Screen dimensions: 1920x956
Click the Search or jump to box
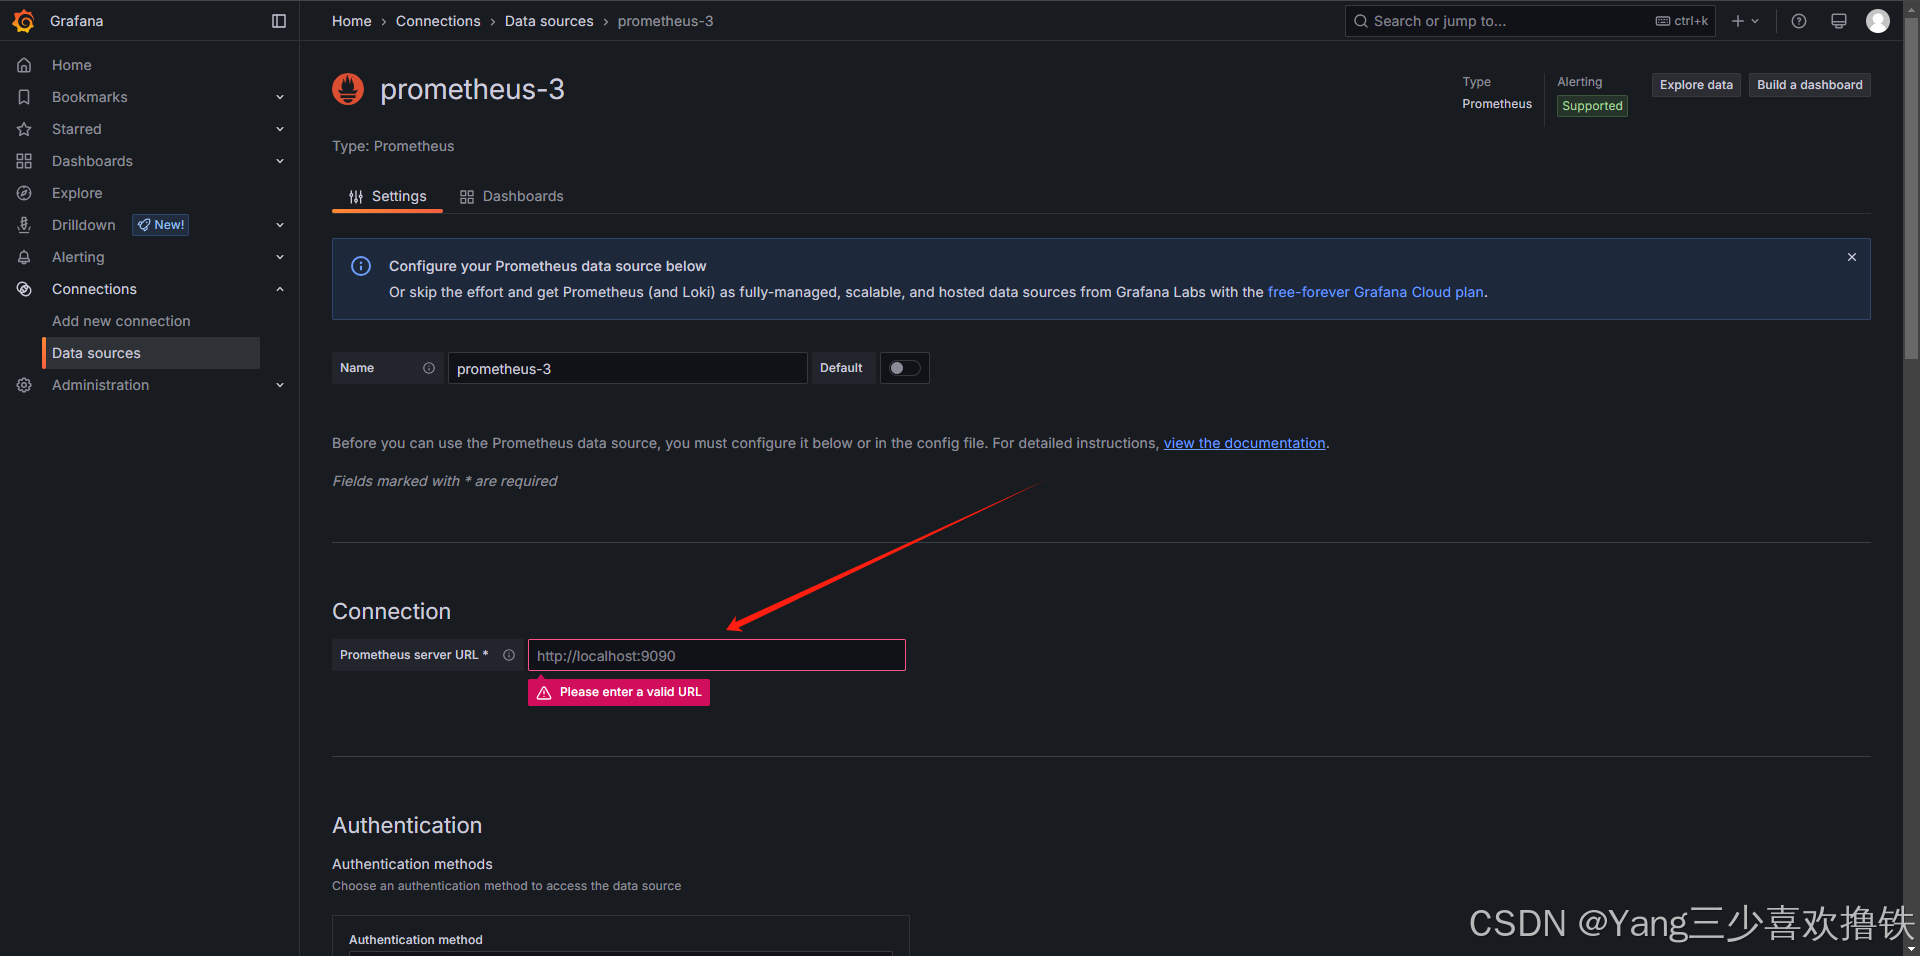click(x=1530, y=21)
